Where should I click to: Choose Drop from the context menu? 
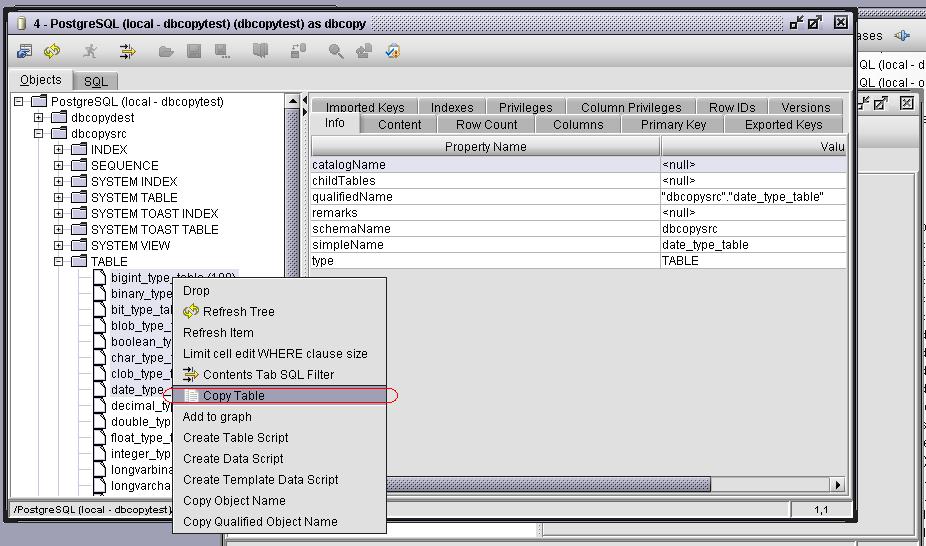tap(197, 291)
